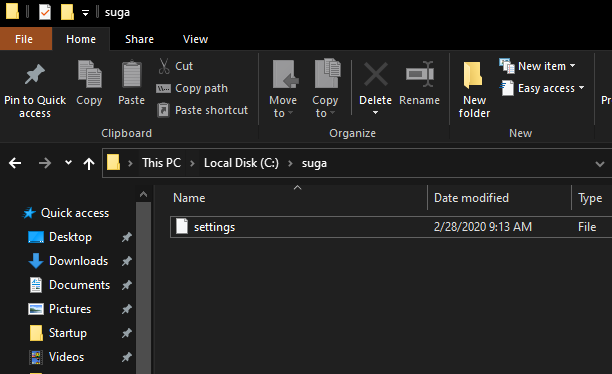The image size is (612, 374).
Task: Open address bar history dropdown
Action: pos(600,164)
